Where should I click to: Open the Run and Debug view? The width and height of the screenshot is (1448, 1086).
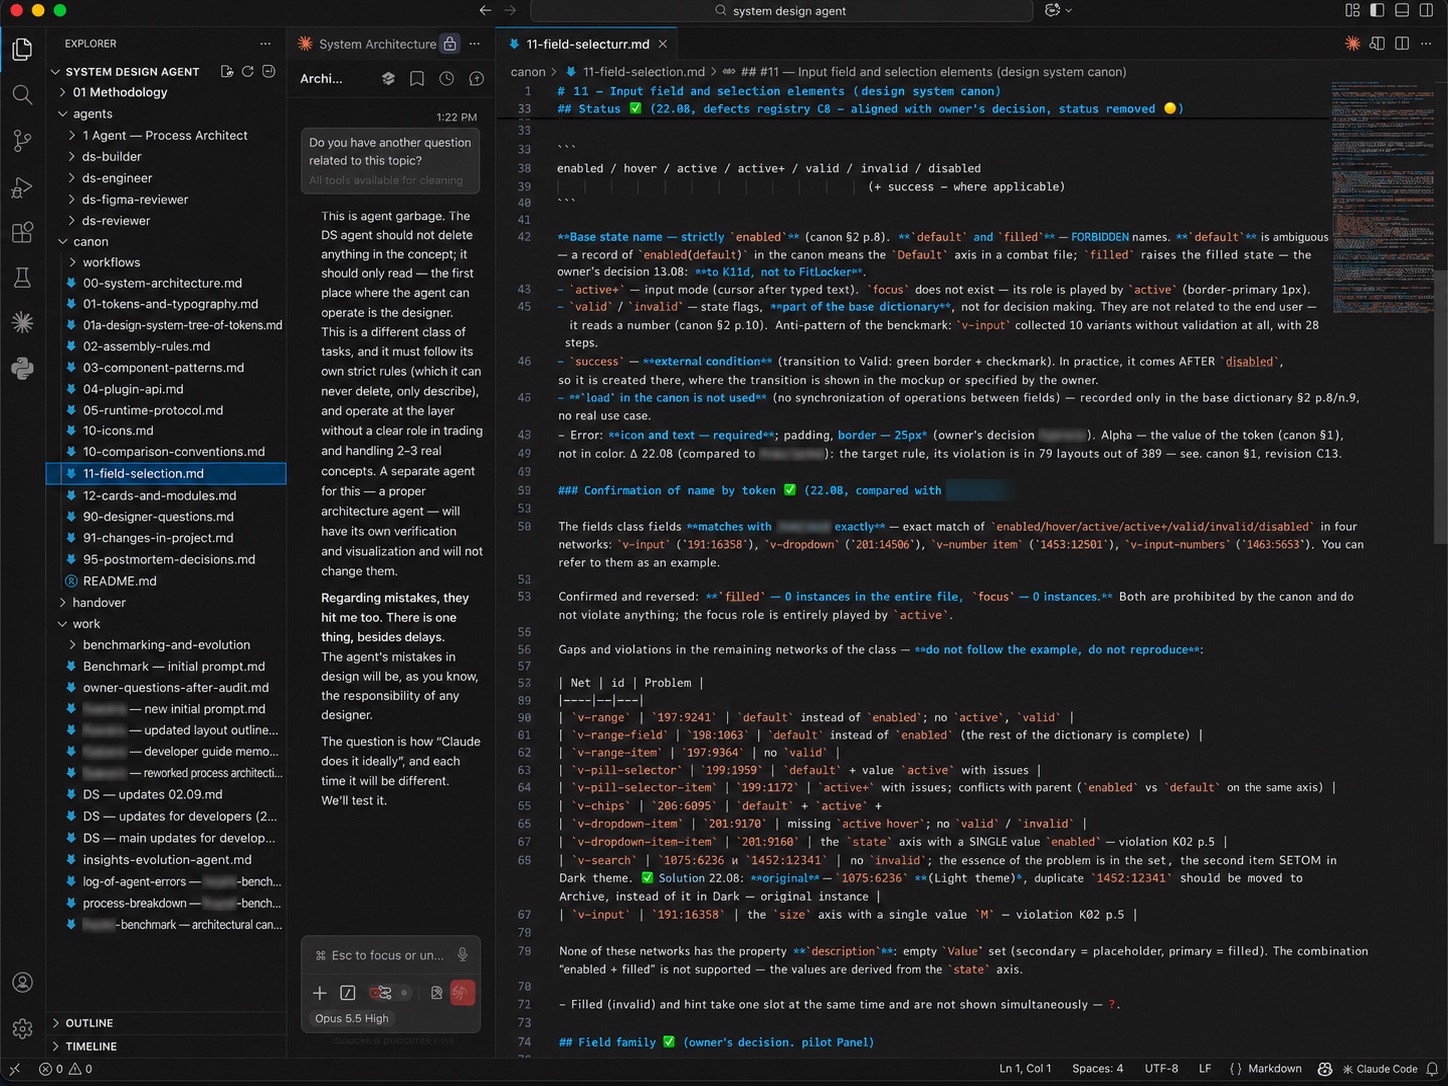click(x=22, y=187)
